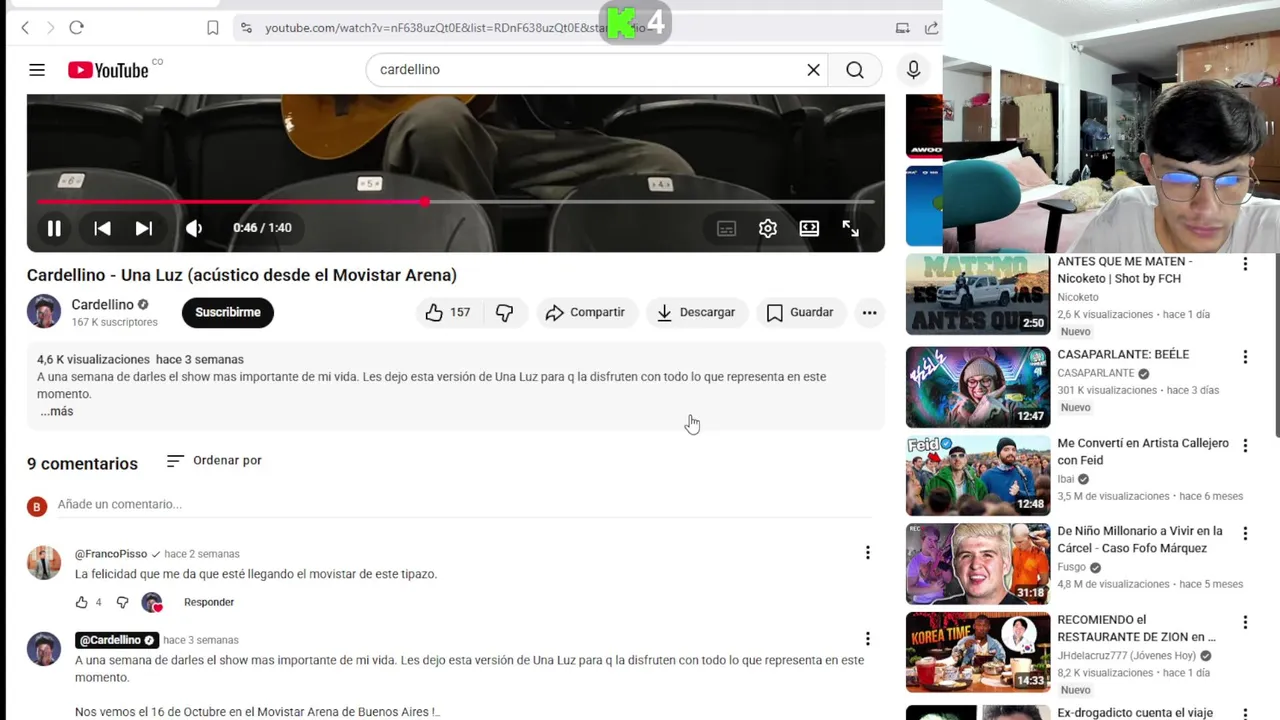This screenshot has width=1280, height=720.
Task: Open site info icon in address bar
Action: point(246,28)
